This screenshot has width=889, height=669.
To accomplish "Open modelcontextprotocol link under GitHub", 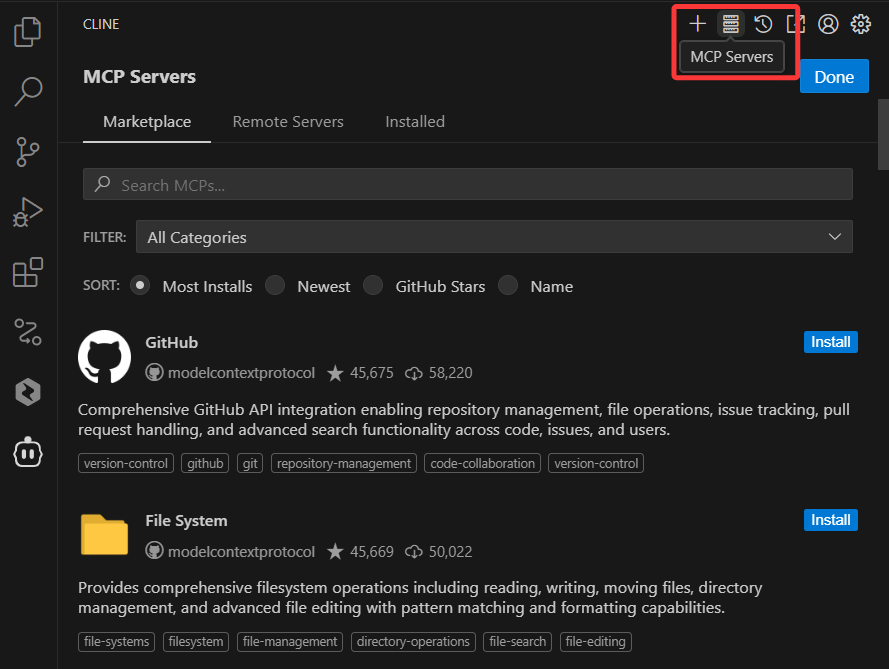I will tap(241, 373).
